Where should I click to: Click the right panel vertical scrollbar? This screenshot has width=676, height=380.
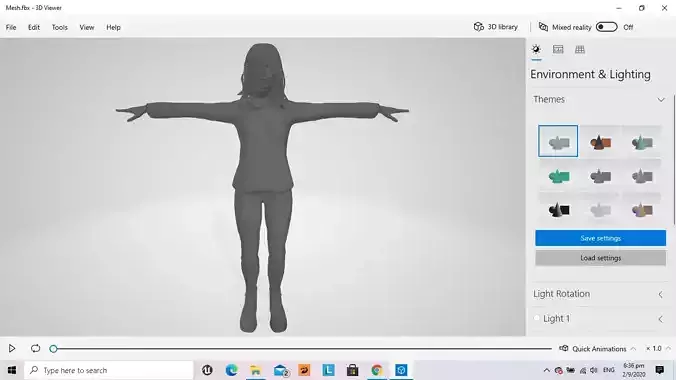tap(674, 160)
